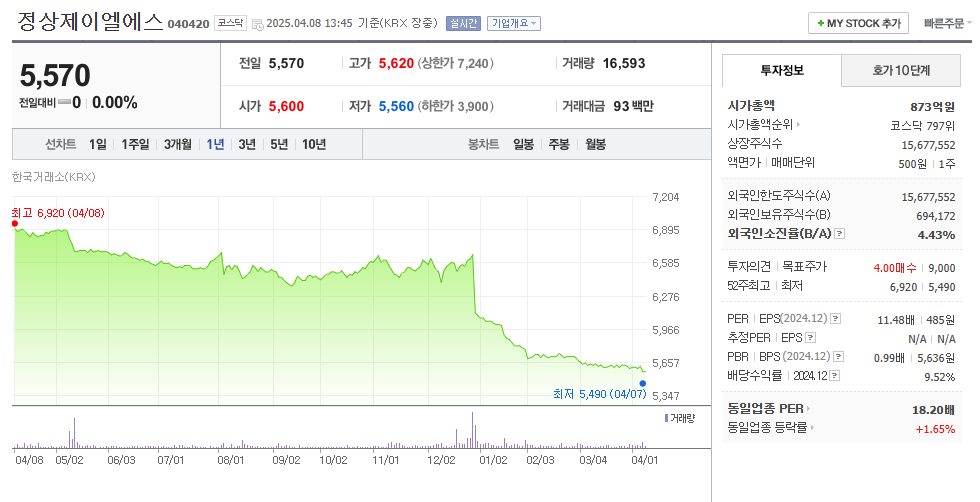This screenshot has width=980, height=502.
Task: Click the 저가 value 5,560
Action: pos(396,106)
